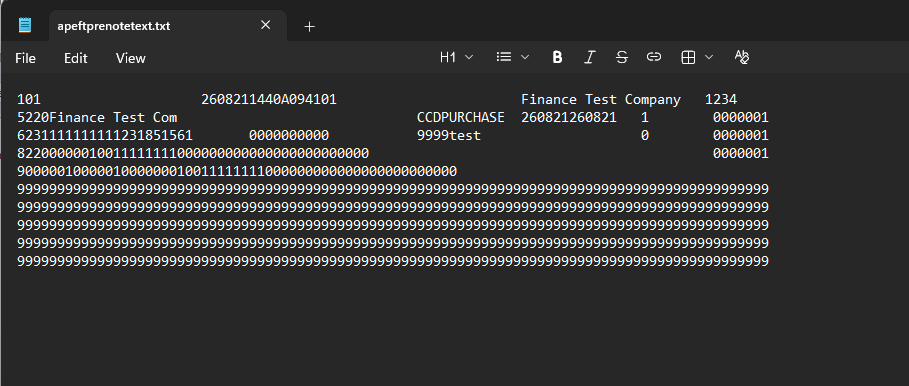Image resolution: width=909 pixels, height=386 pixels.
Task: Toggle strikethrough formatting
Action: click(621, 57)
